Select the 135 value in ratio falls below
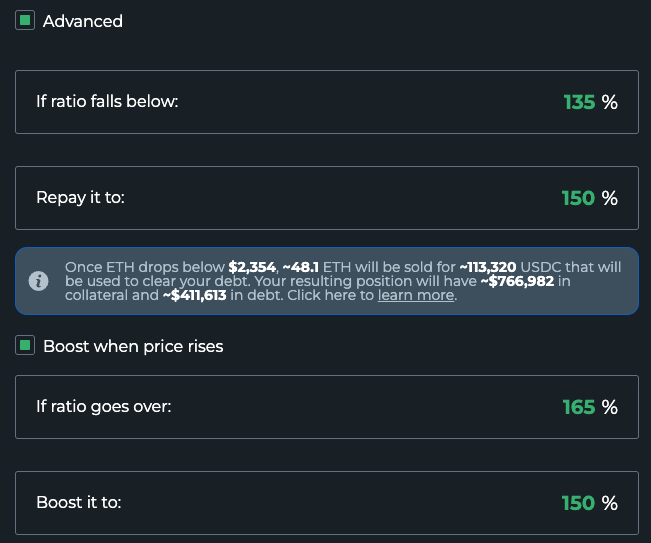Viewport: 651px width, 543px height. click(579, 102)
